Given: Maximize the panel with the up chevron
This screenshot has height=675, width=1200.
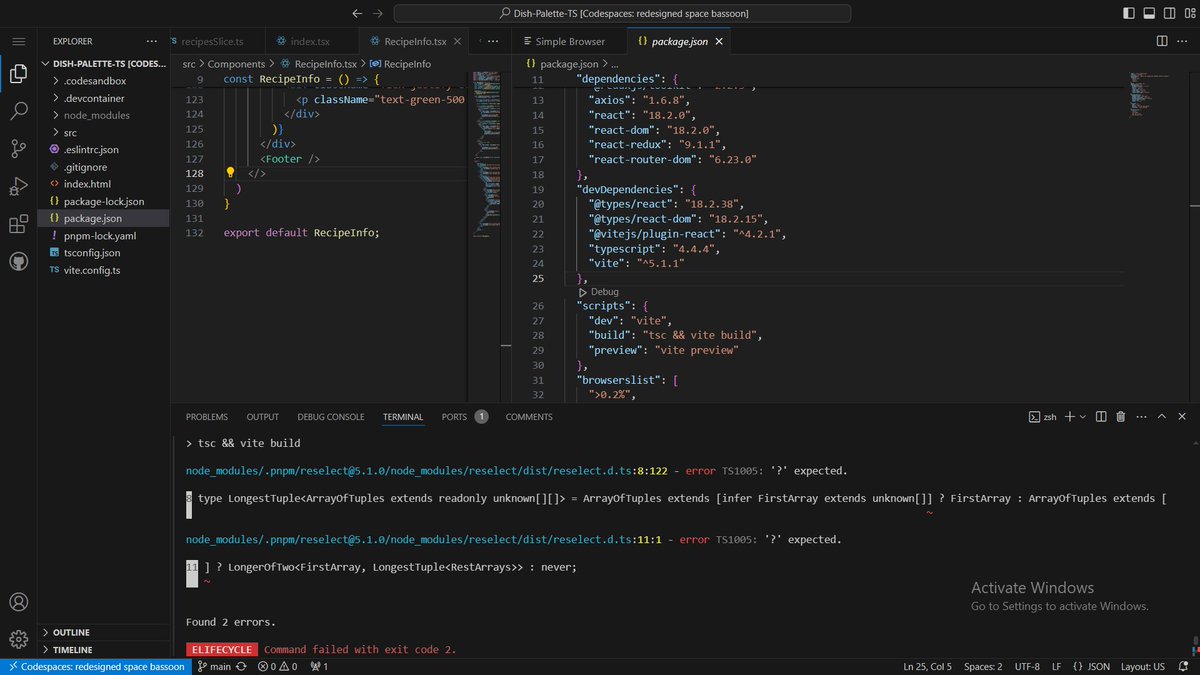Looking at the screenshot, I should [1162, 417].
